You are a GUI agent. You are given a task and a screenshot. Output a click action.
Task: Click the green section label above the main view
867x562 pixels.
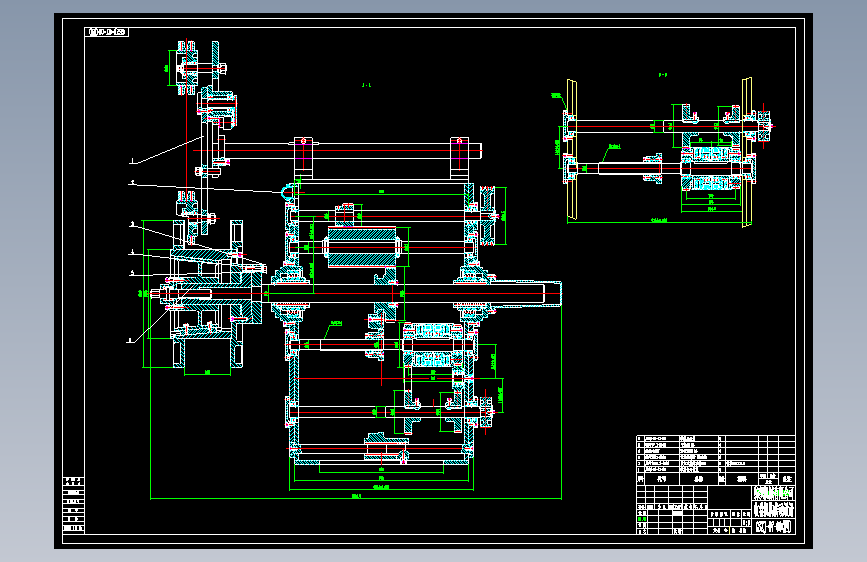coord(367,85)
